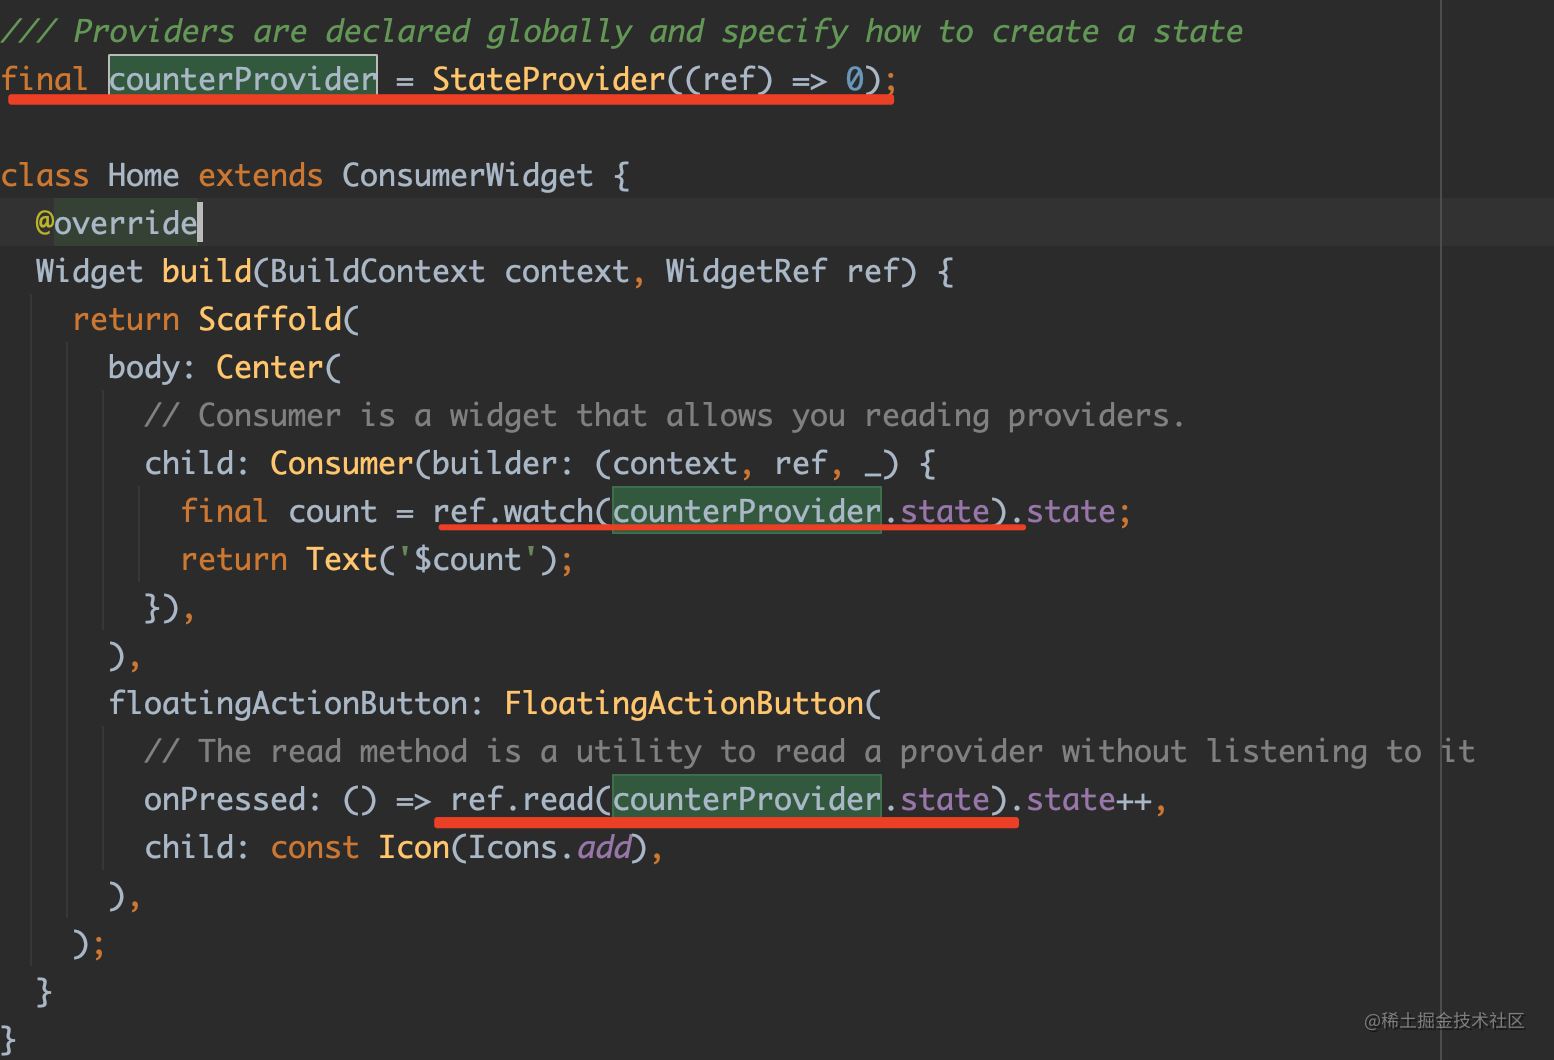1554x1060 pixels.
Task: Click the Consumer widget constructor
Action: point(341,463)
